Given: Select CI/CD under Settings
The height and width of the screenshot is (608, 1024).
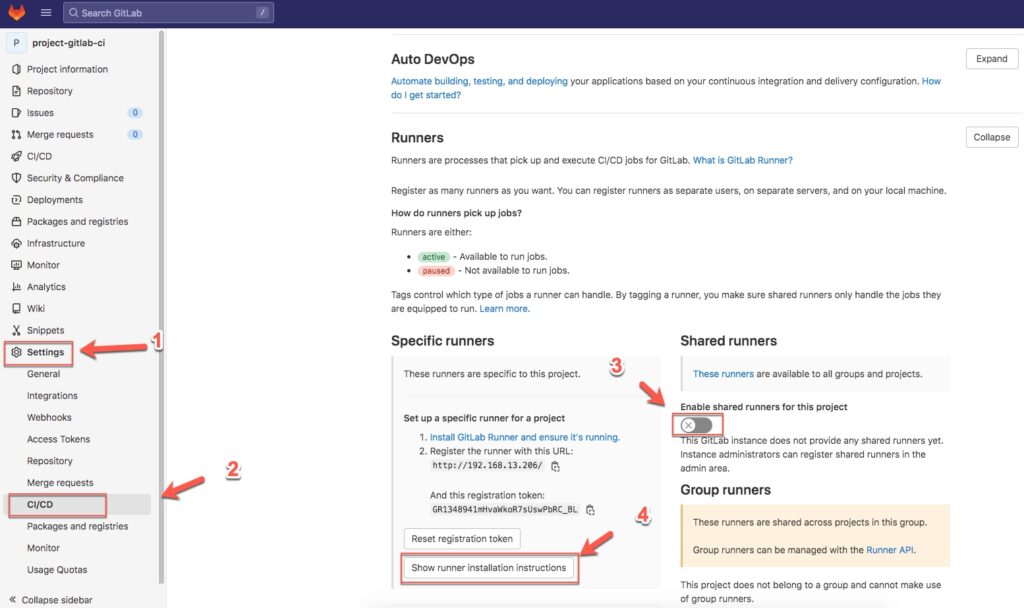Looking at the screenshot, I should coord(40,504).
